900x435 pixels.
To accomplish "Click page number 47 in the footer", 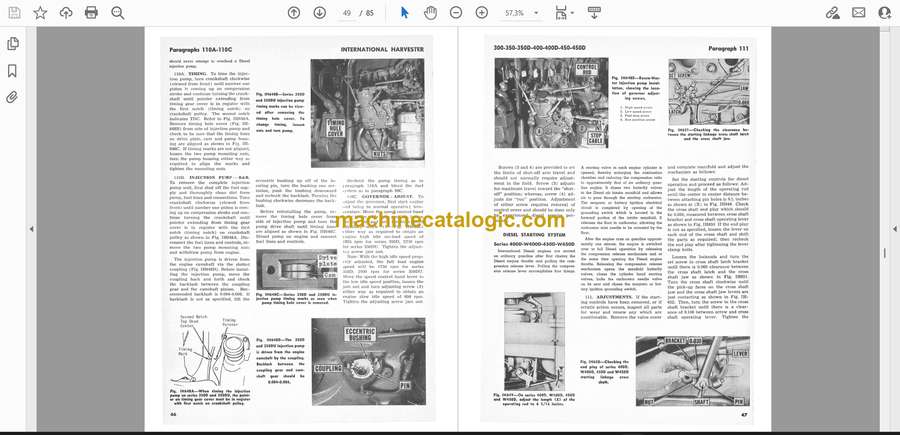I will coord(744,414).
